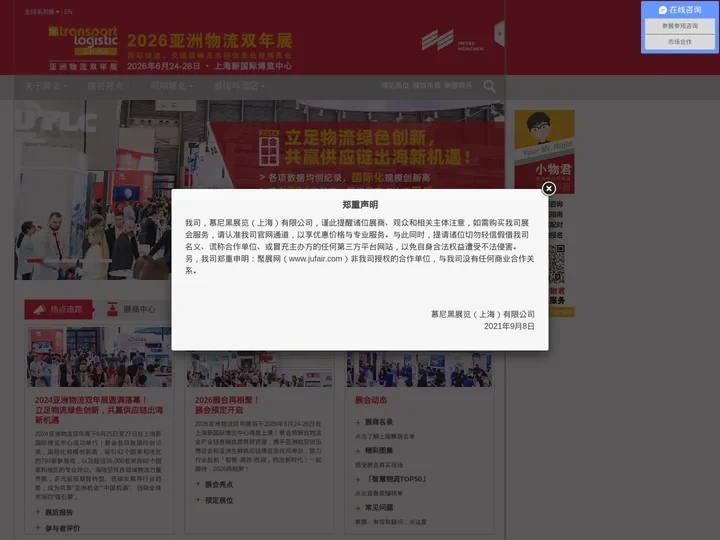This screenshot has width=720, height=540.
Task: Click the arrow icon beside 常见问题
Action: point(358,507)
